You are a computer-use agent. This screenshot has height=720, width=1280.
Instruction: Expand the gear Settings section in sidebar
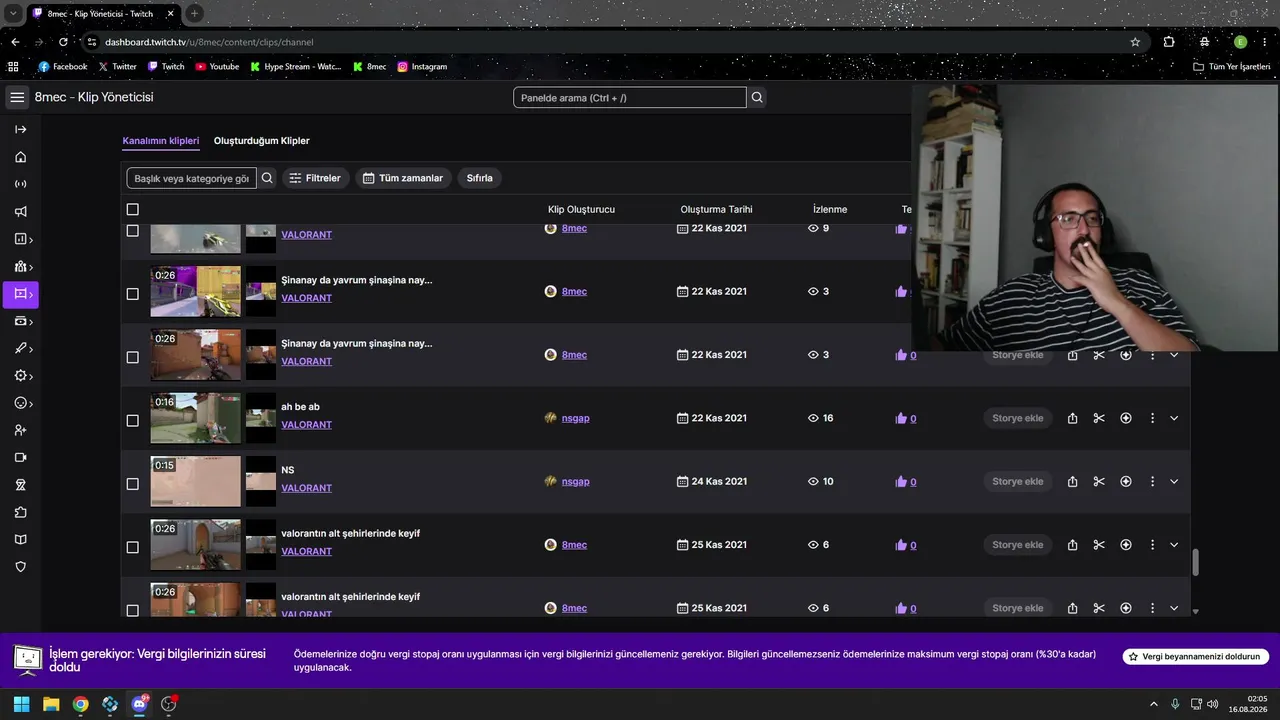[x=23, y=376]
